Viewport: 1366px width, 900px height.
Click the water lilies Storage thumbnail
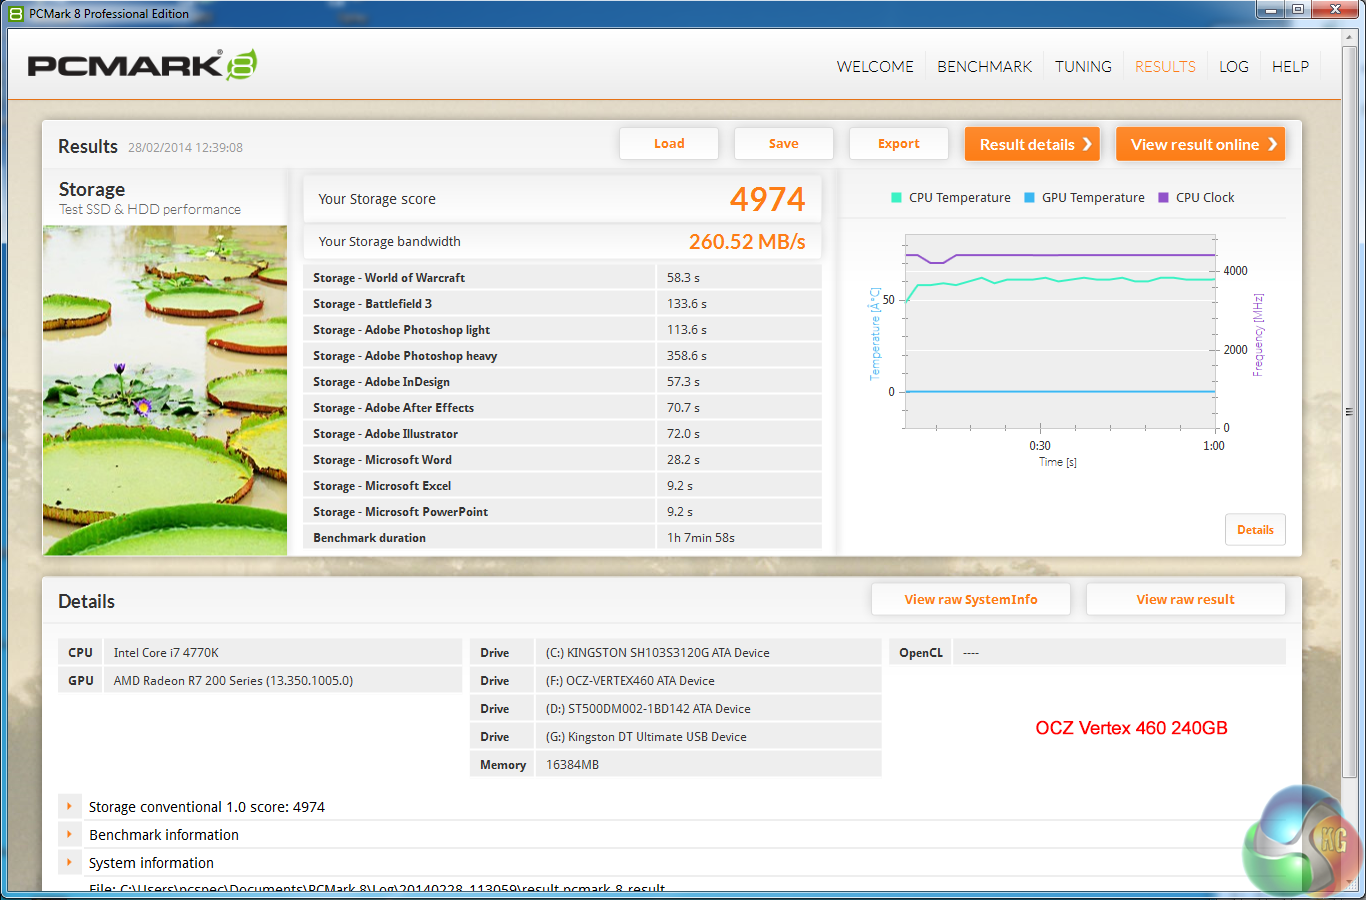165,390
